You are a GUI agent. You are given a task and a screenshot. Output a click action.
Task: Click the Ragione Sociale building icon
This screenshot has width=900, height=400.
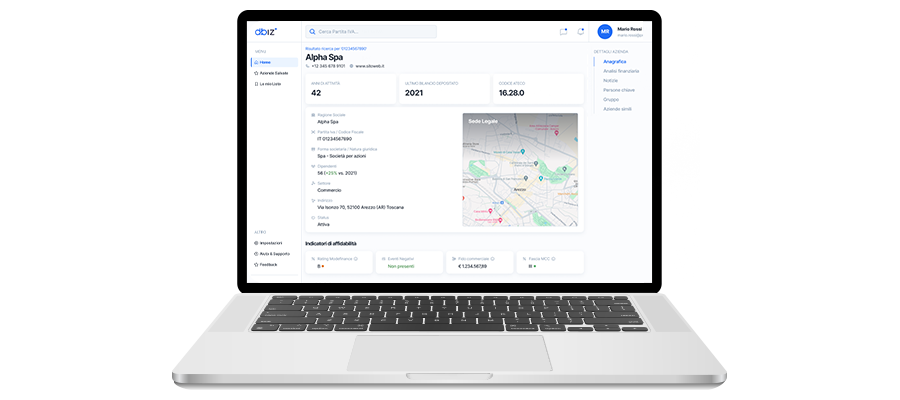313,115
